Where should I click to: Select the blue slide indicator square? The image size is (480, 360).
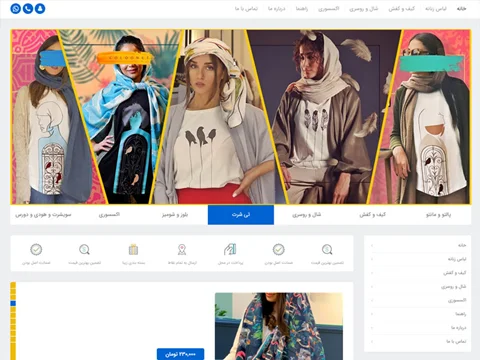[x=13, y=303]
